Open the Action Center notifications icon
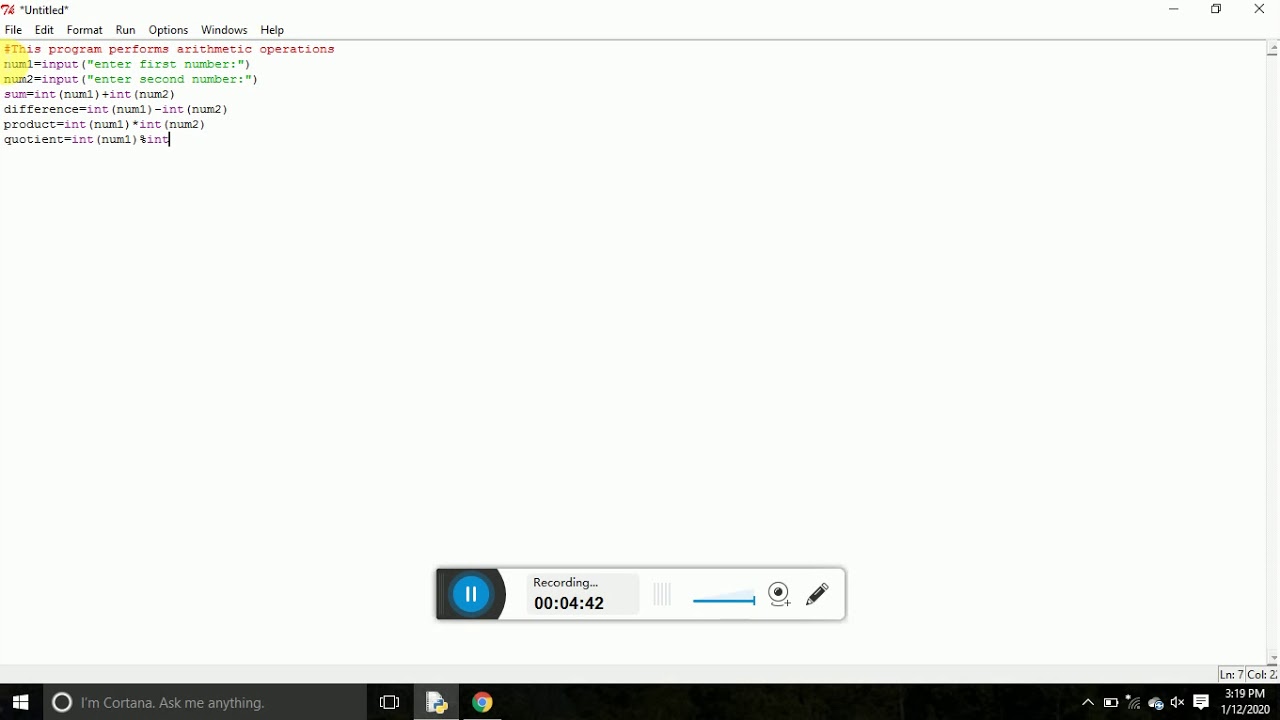Screen dimensions: 1280x720 [1202, 703]
